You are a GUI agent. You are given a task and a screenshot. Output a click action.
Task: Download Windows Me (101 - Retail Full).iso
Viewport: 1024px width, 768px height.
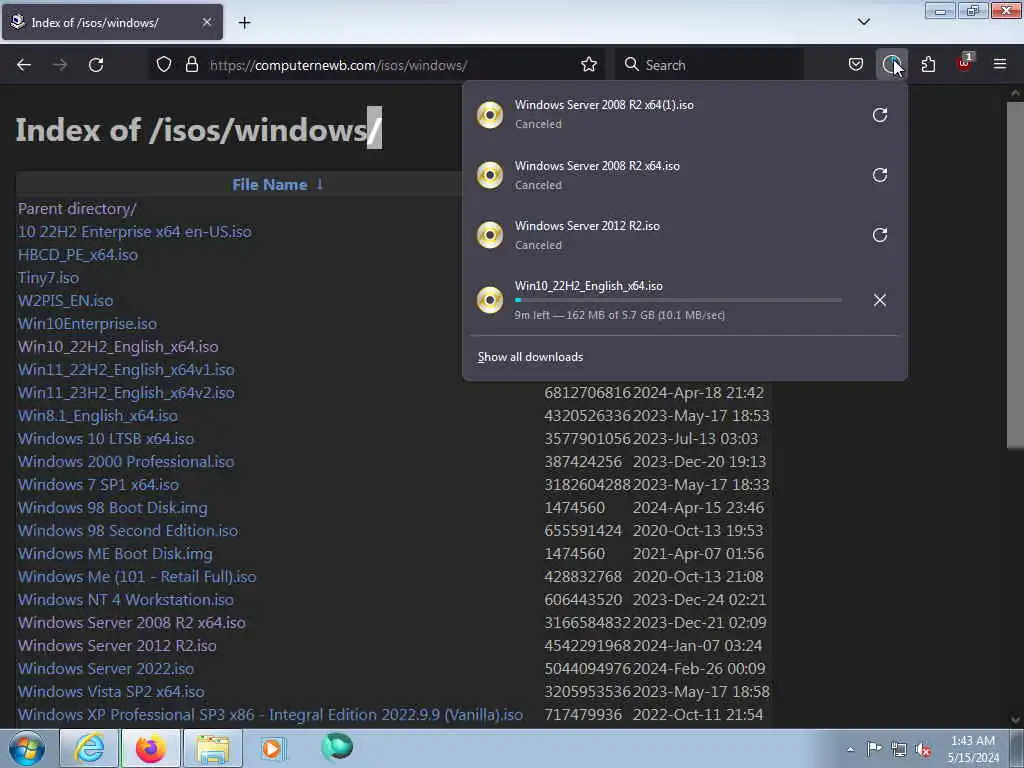[137, 577]
